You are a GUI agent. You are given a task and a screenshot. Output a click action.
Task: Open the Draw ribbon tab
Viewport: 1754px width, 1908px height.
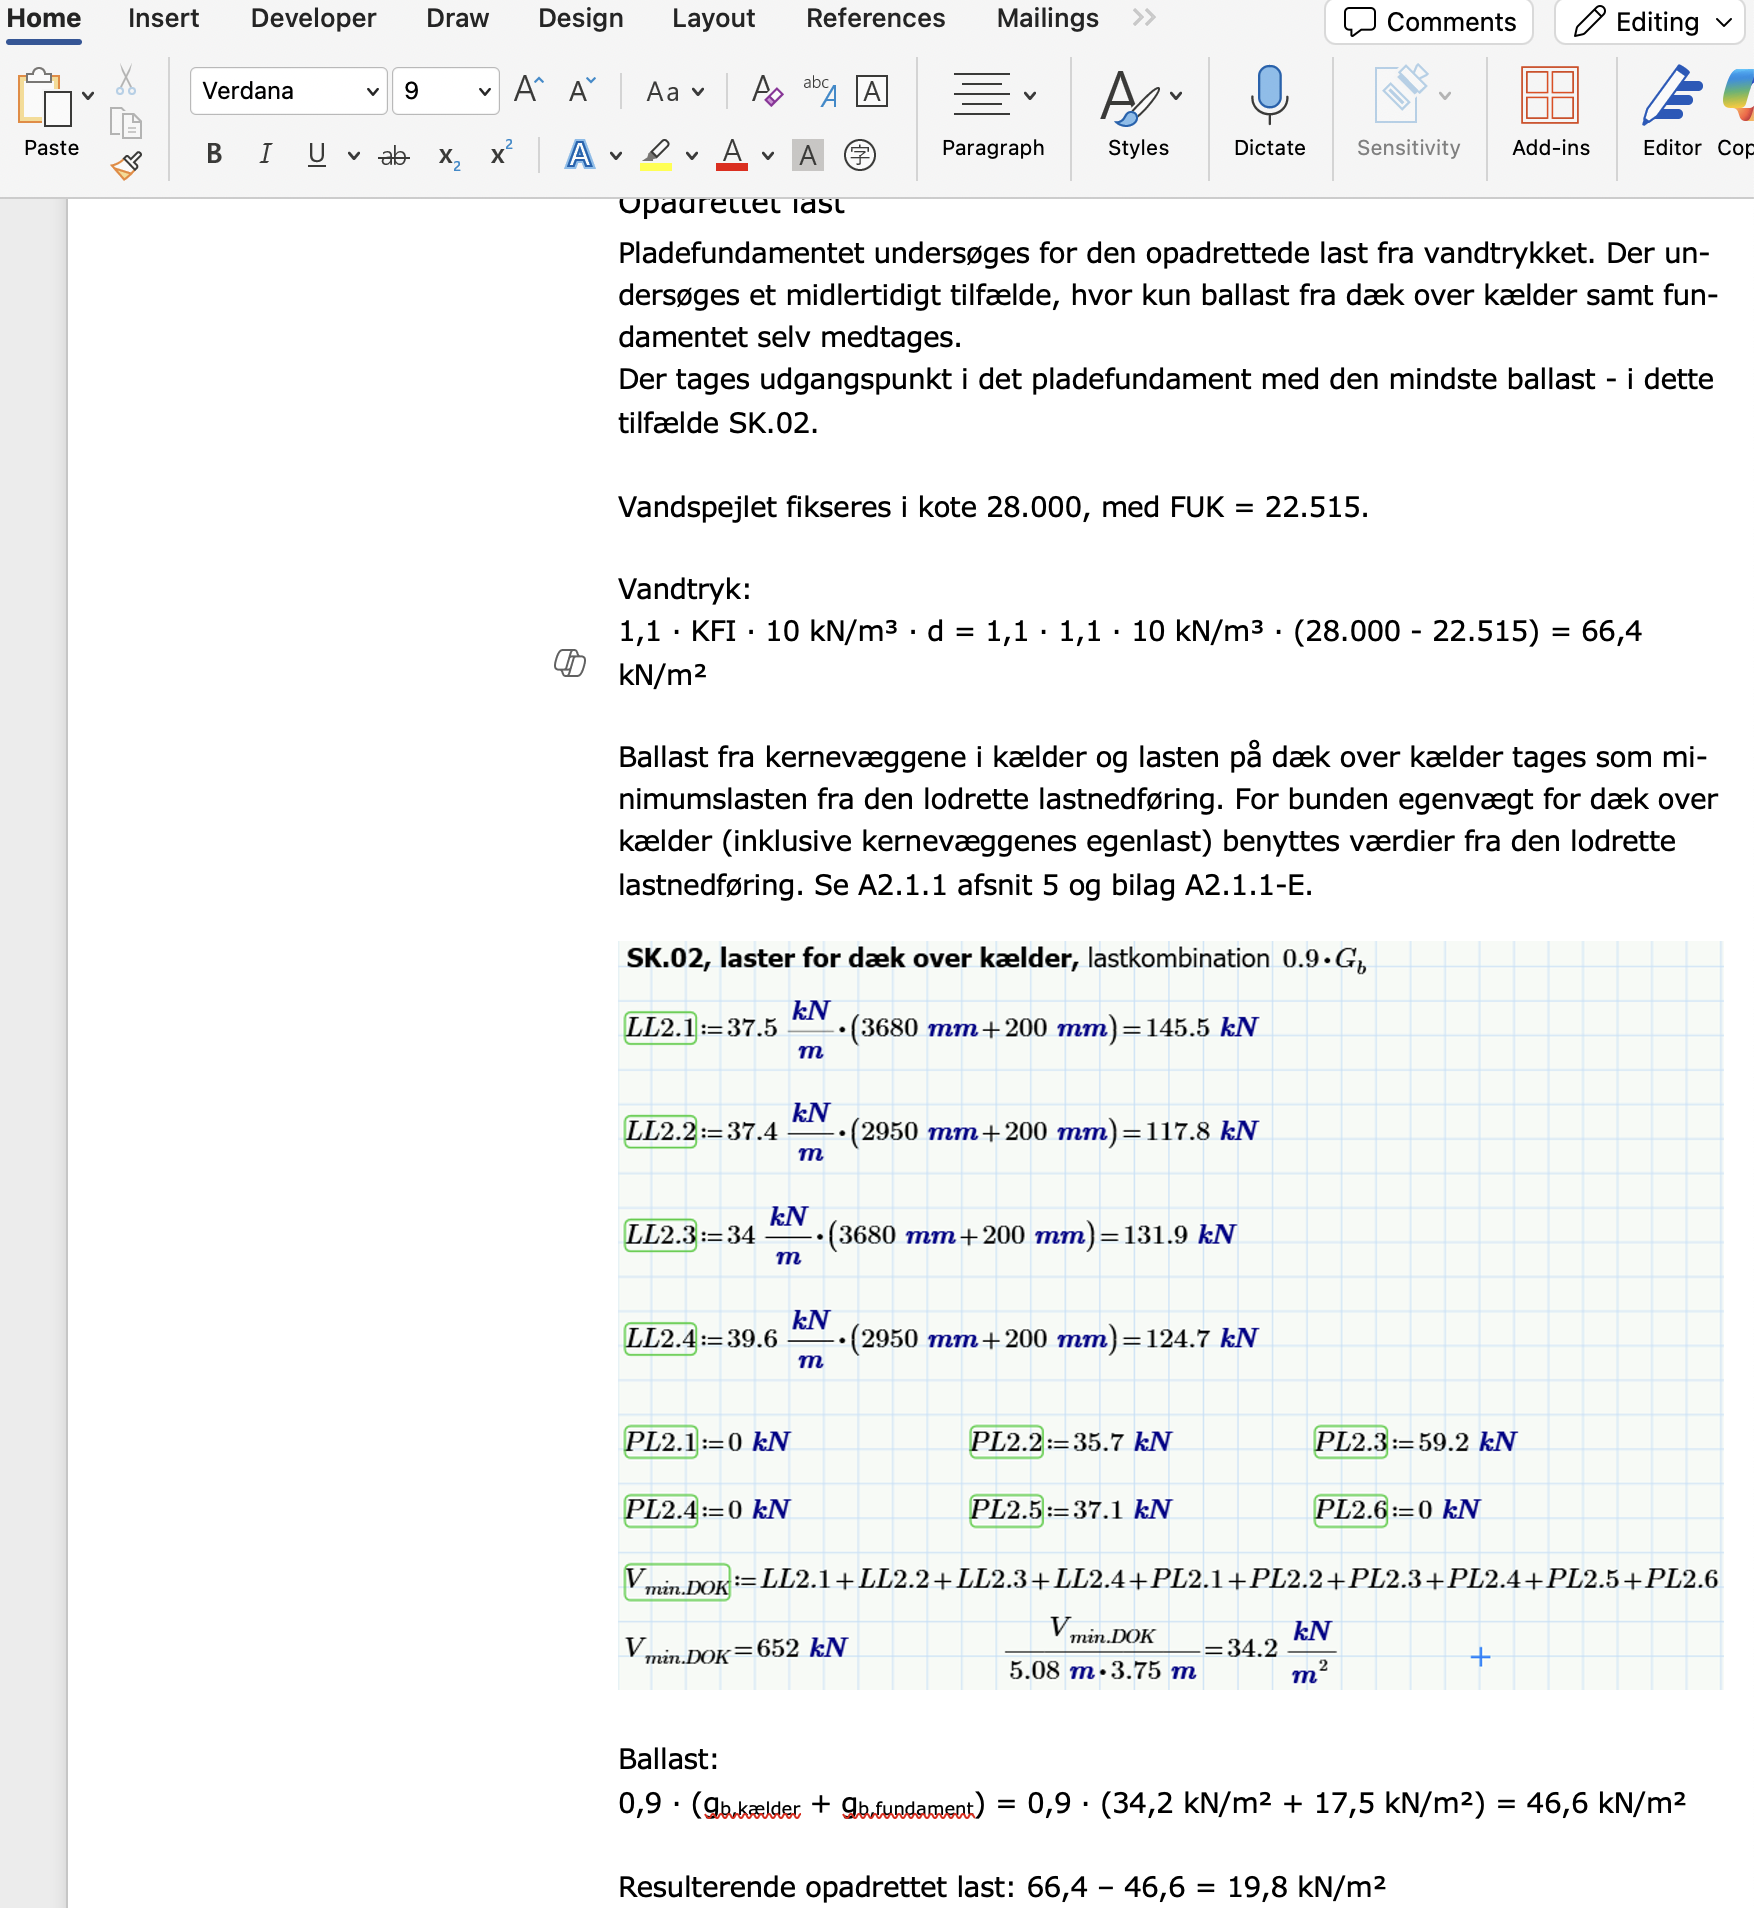456,18
